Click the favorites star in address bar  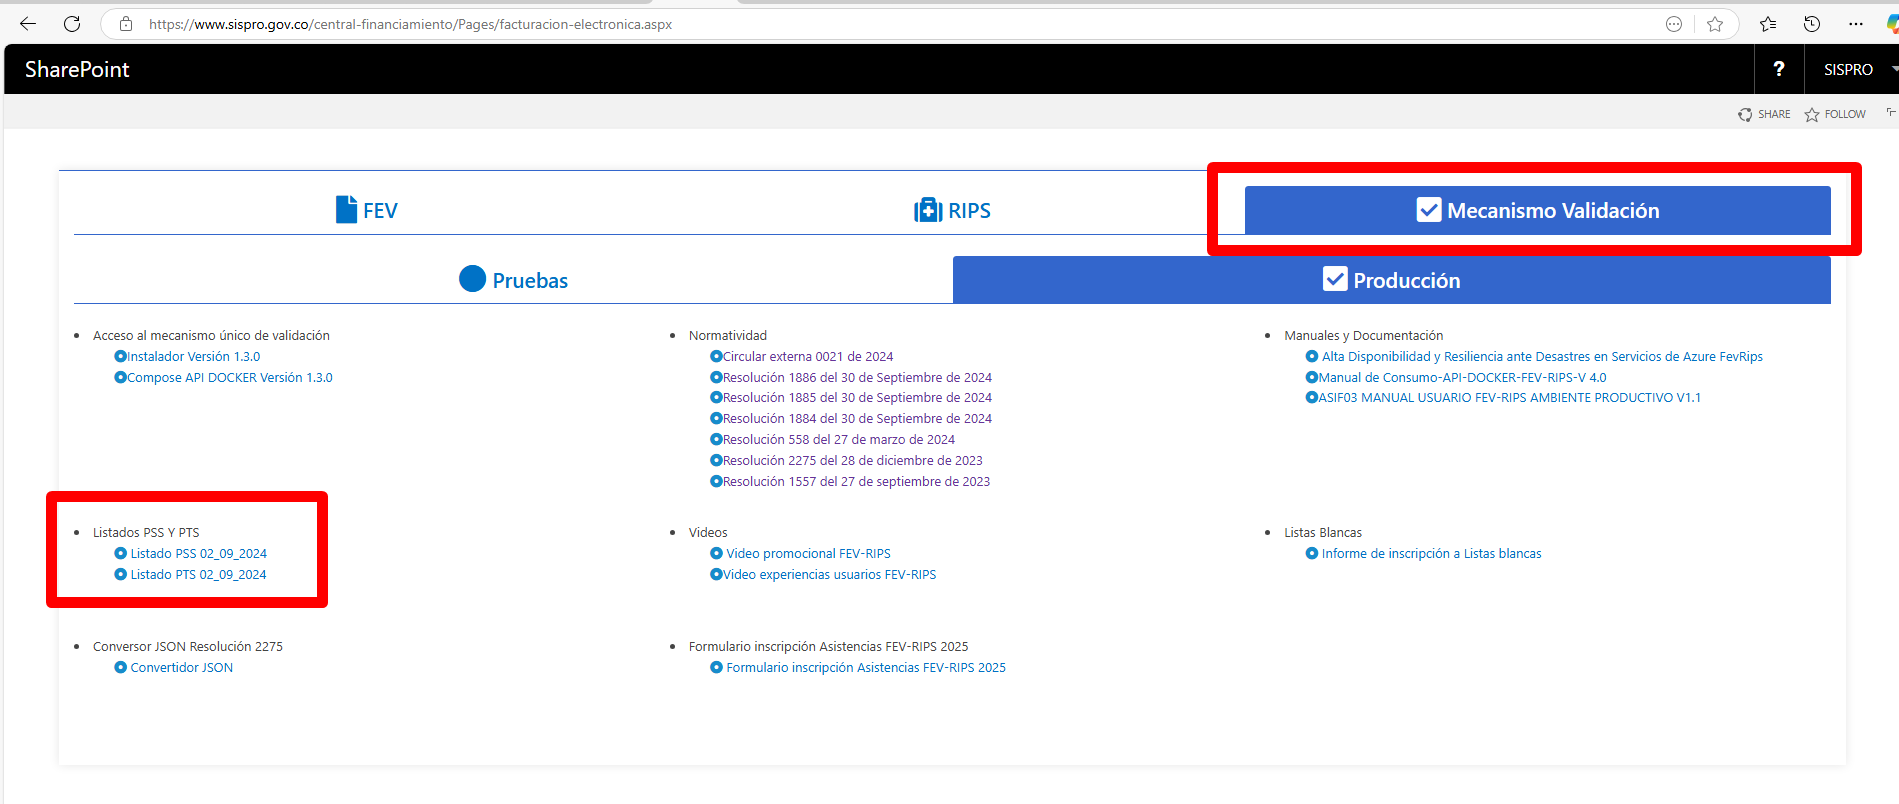coord(1715,24)
